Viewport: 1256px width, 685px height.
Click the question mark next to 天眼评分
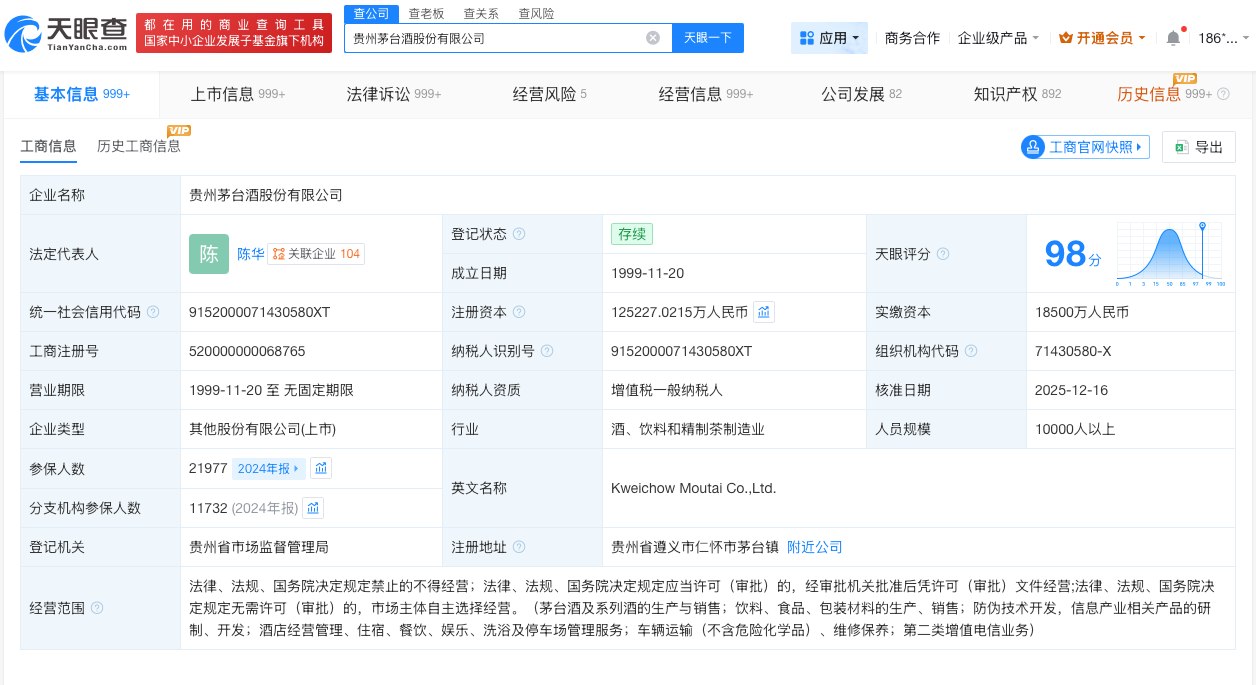coord(943,254)
